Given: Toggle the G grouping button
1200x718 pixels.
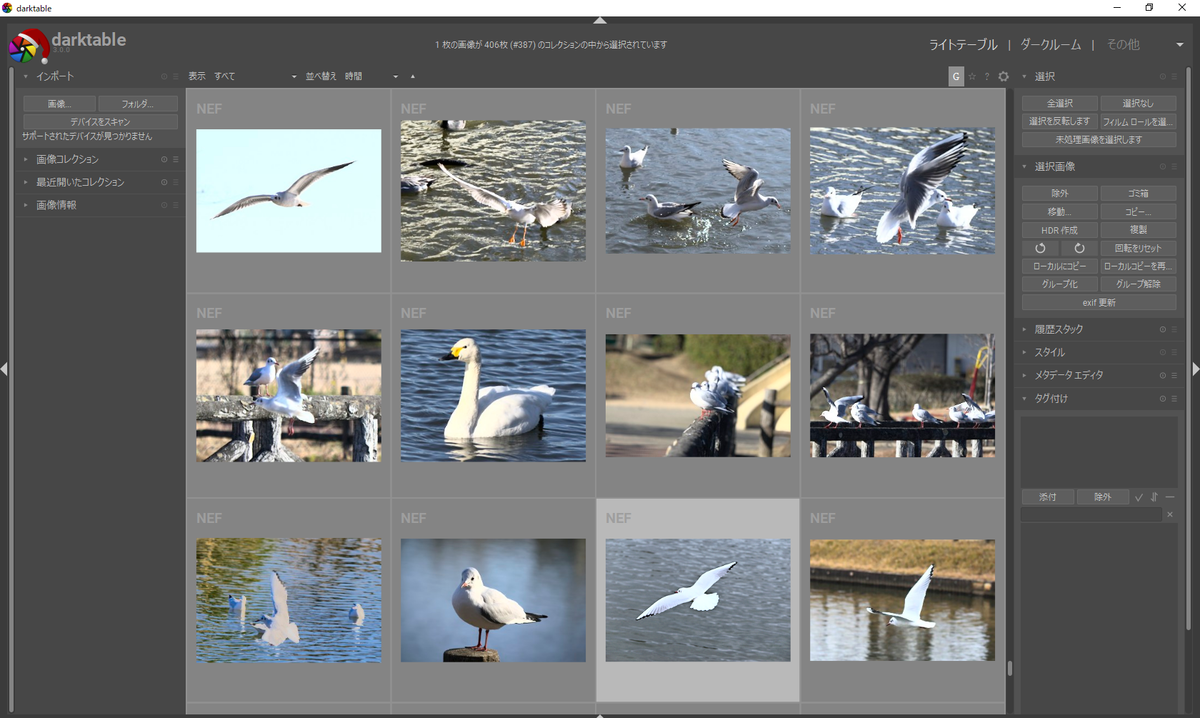Looking at the screenshot, I should coord(956,76).
